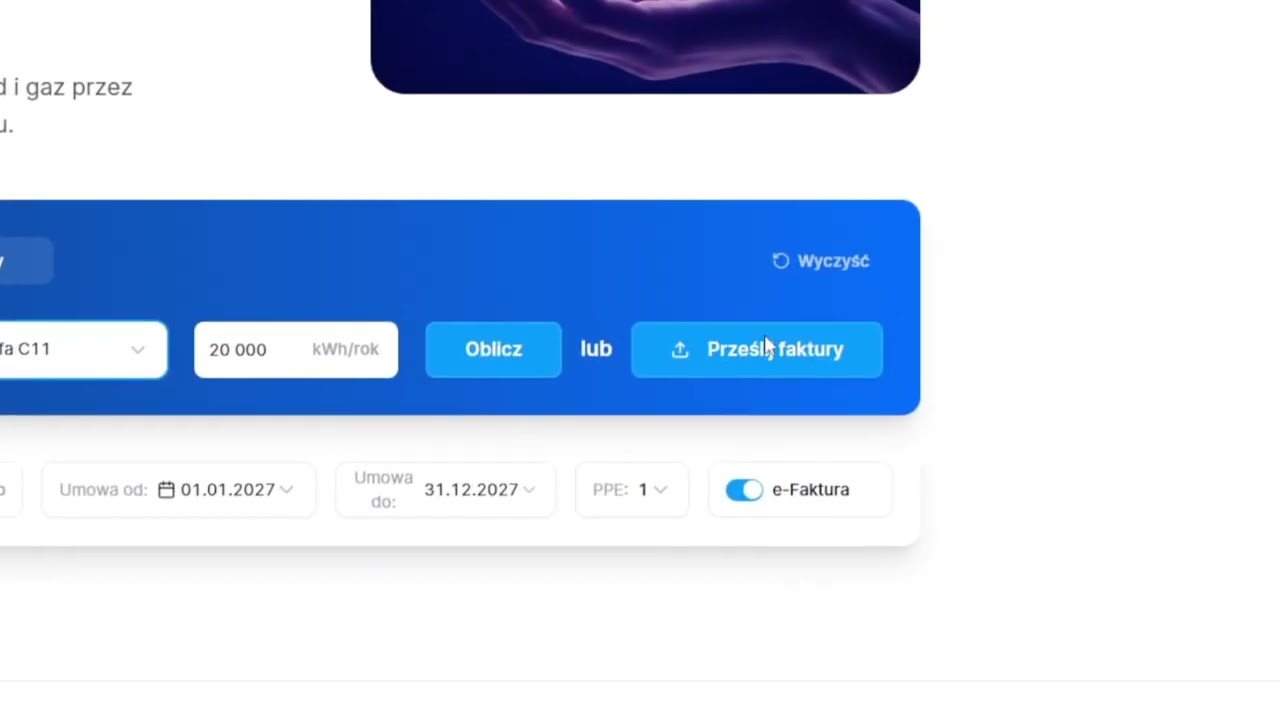Open the chevron after date 31.12.2027
The image size is (1280, 720).
tap(529, 489)
